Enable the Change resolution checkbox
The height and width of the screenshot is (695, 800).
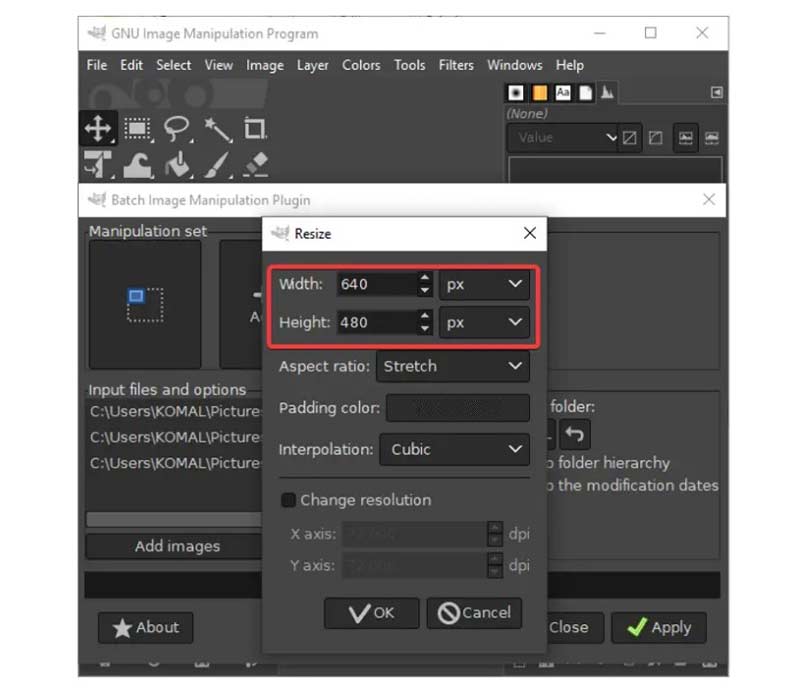click(288, 500)
